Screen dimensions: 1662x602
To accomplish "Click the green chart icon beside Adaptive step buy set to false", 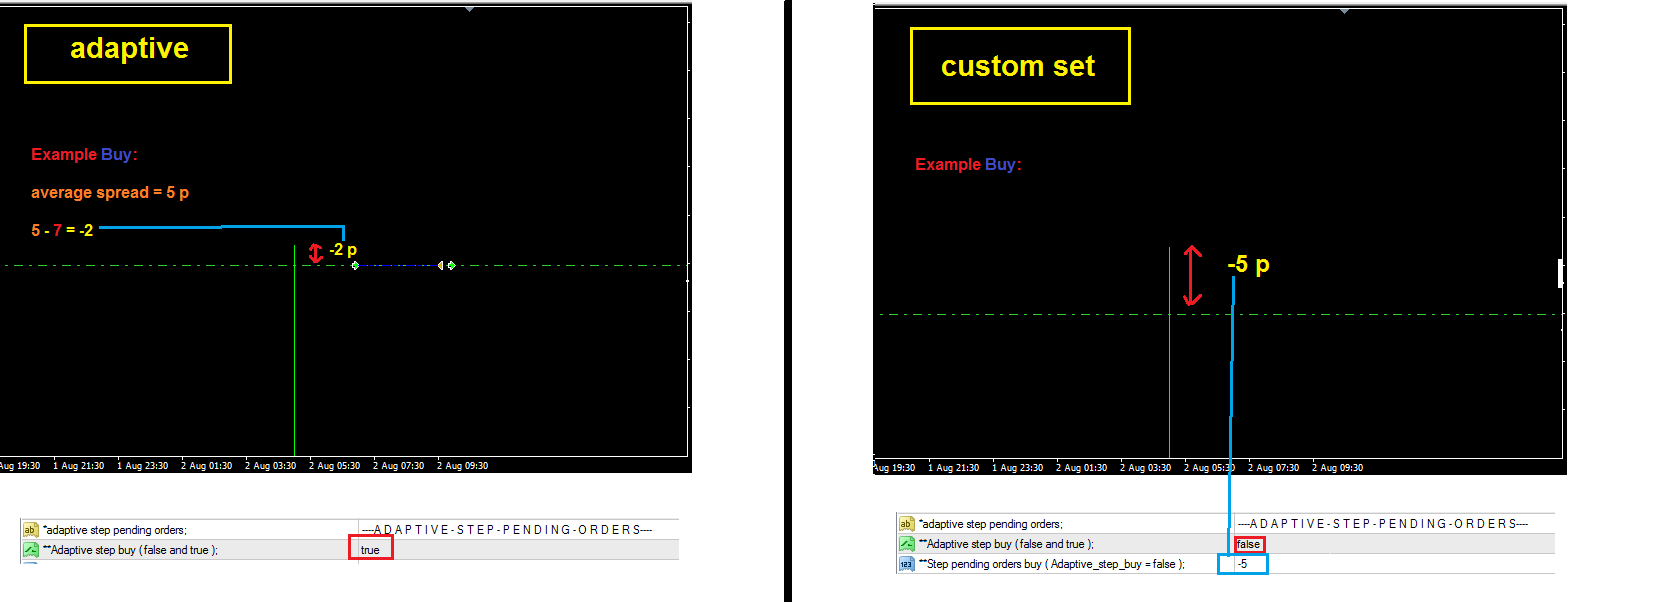I will (906, 544).
